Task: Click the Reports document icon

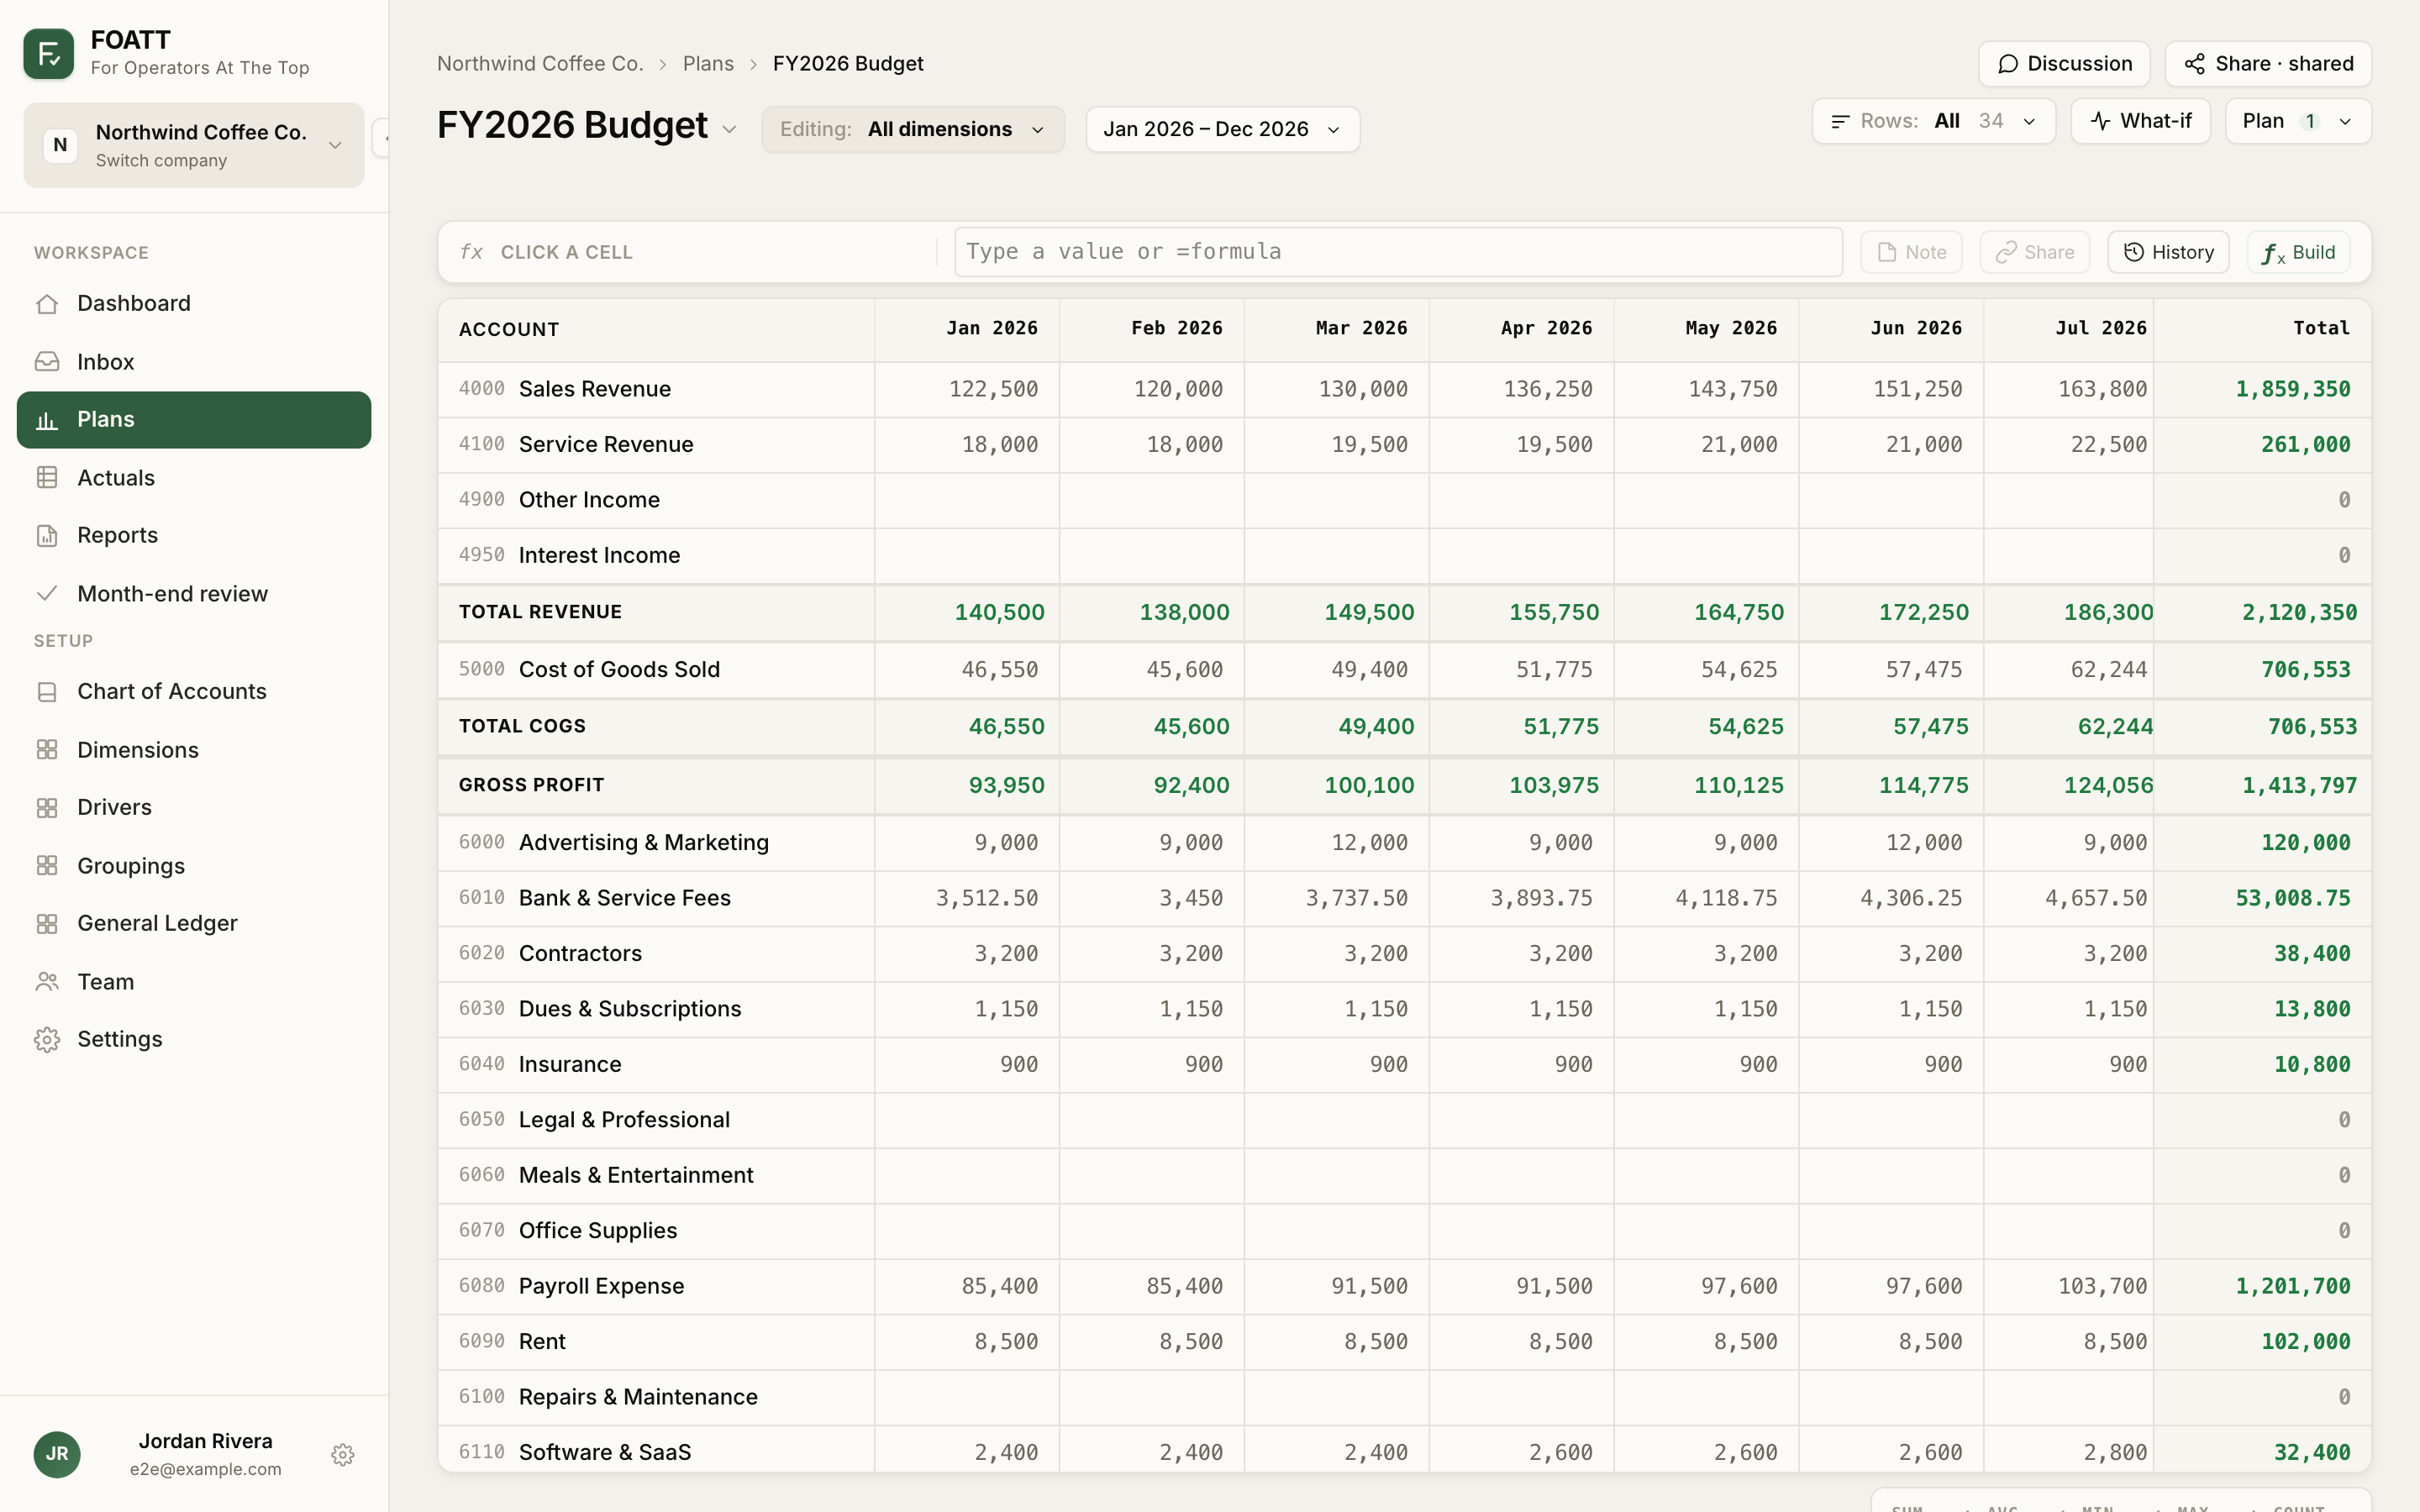Action: pos(47,536)
